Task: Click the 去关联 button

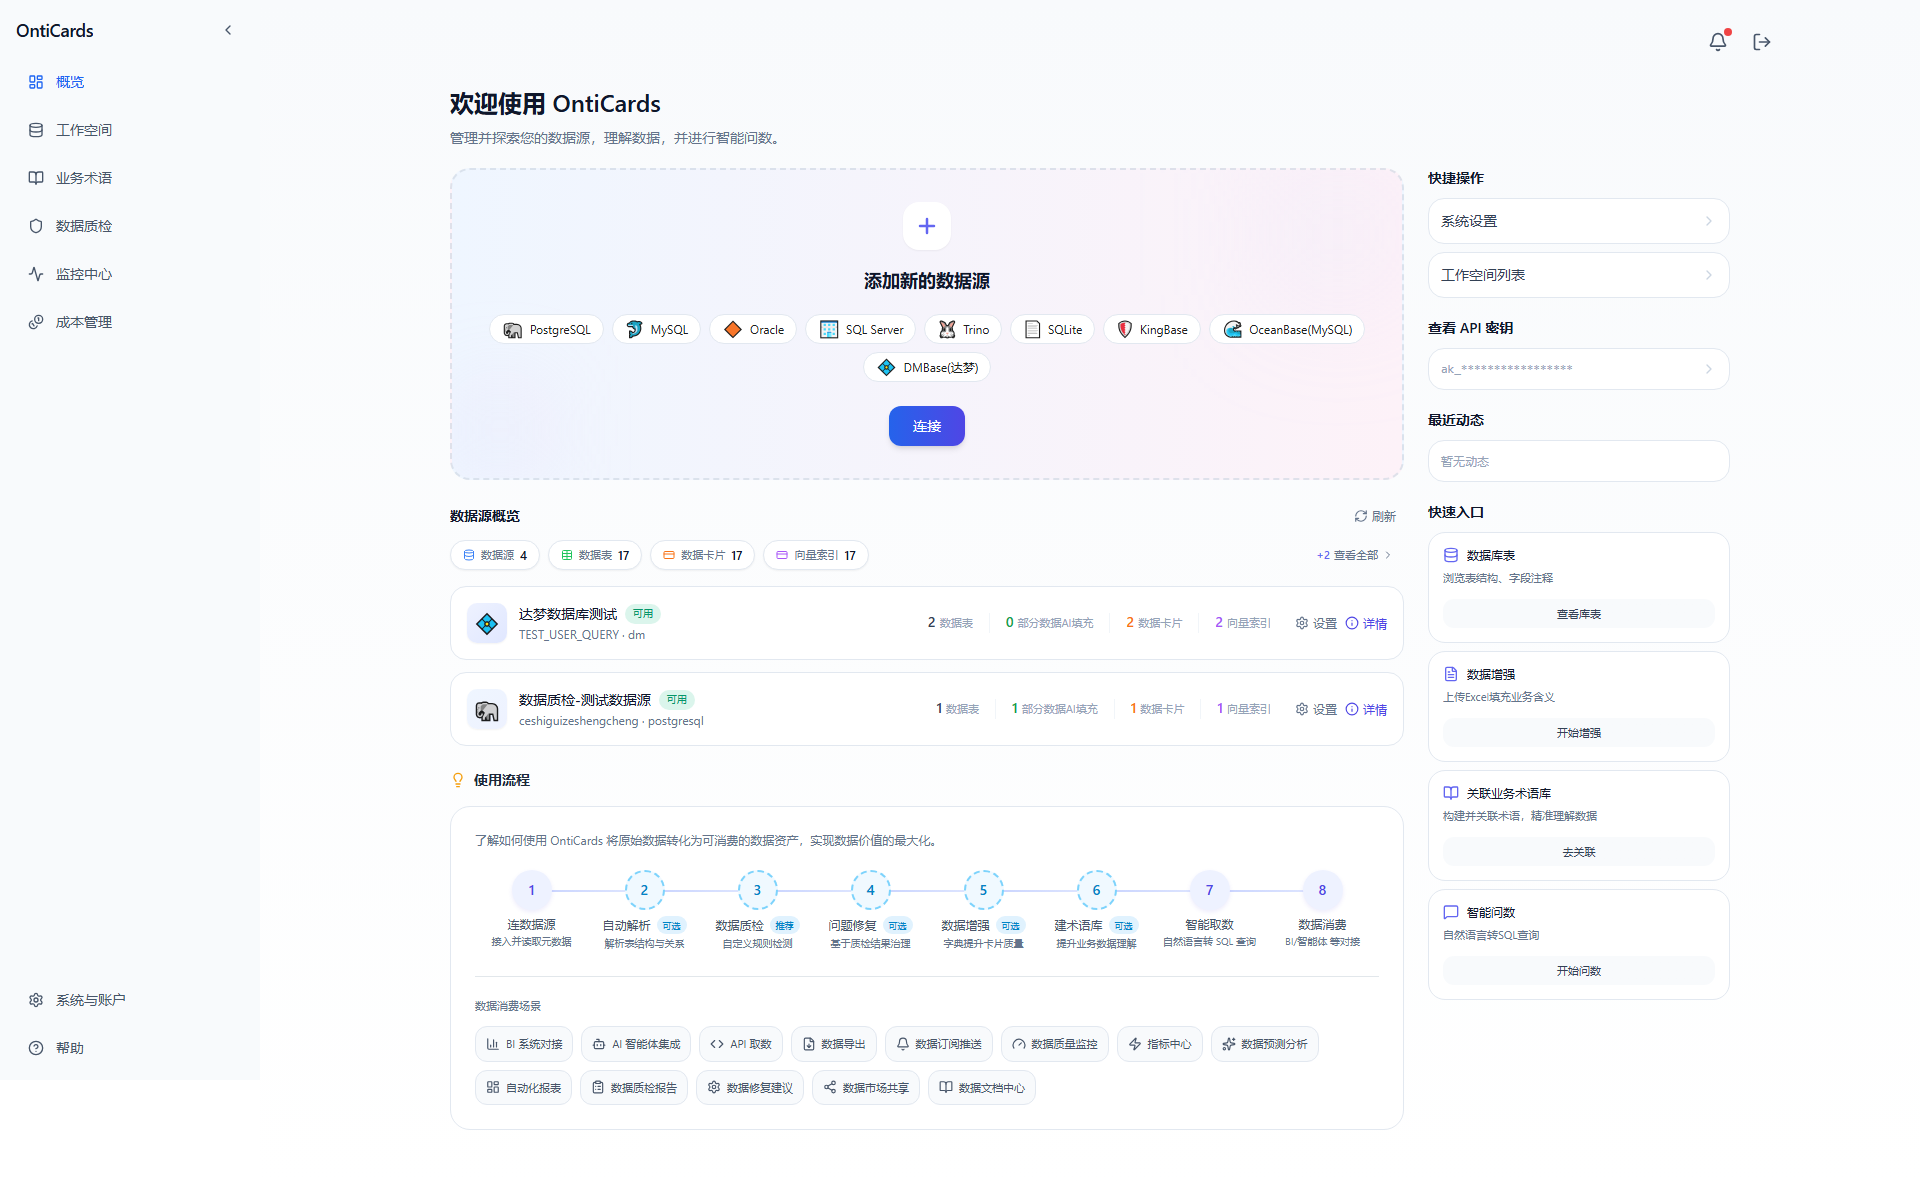Action: point(1579,852)
